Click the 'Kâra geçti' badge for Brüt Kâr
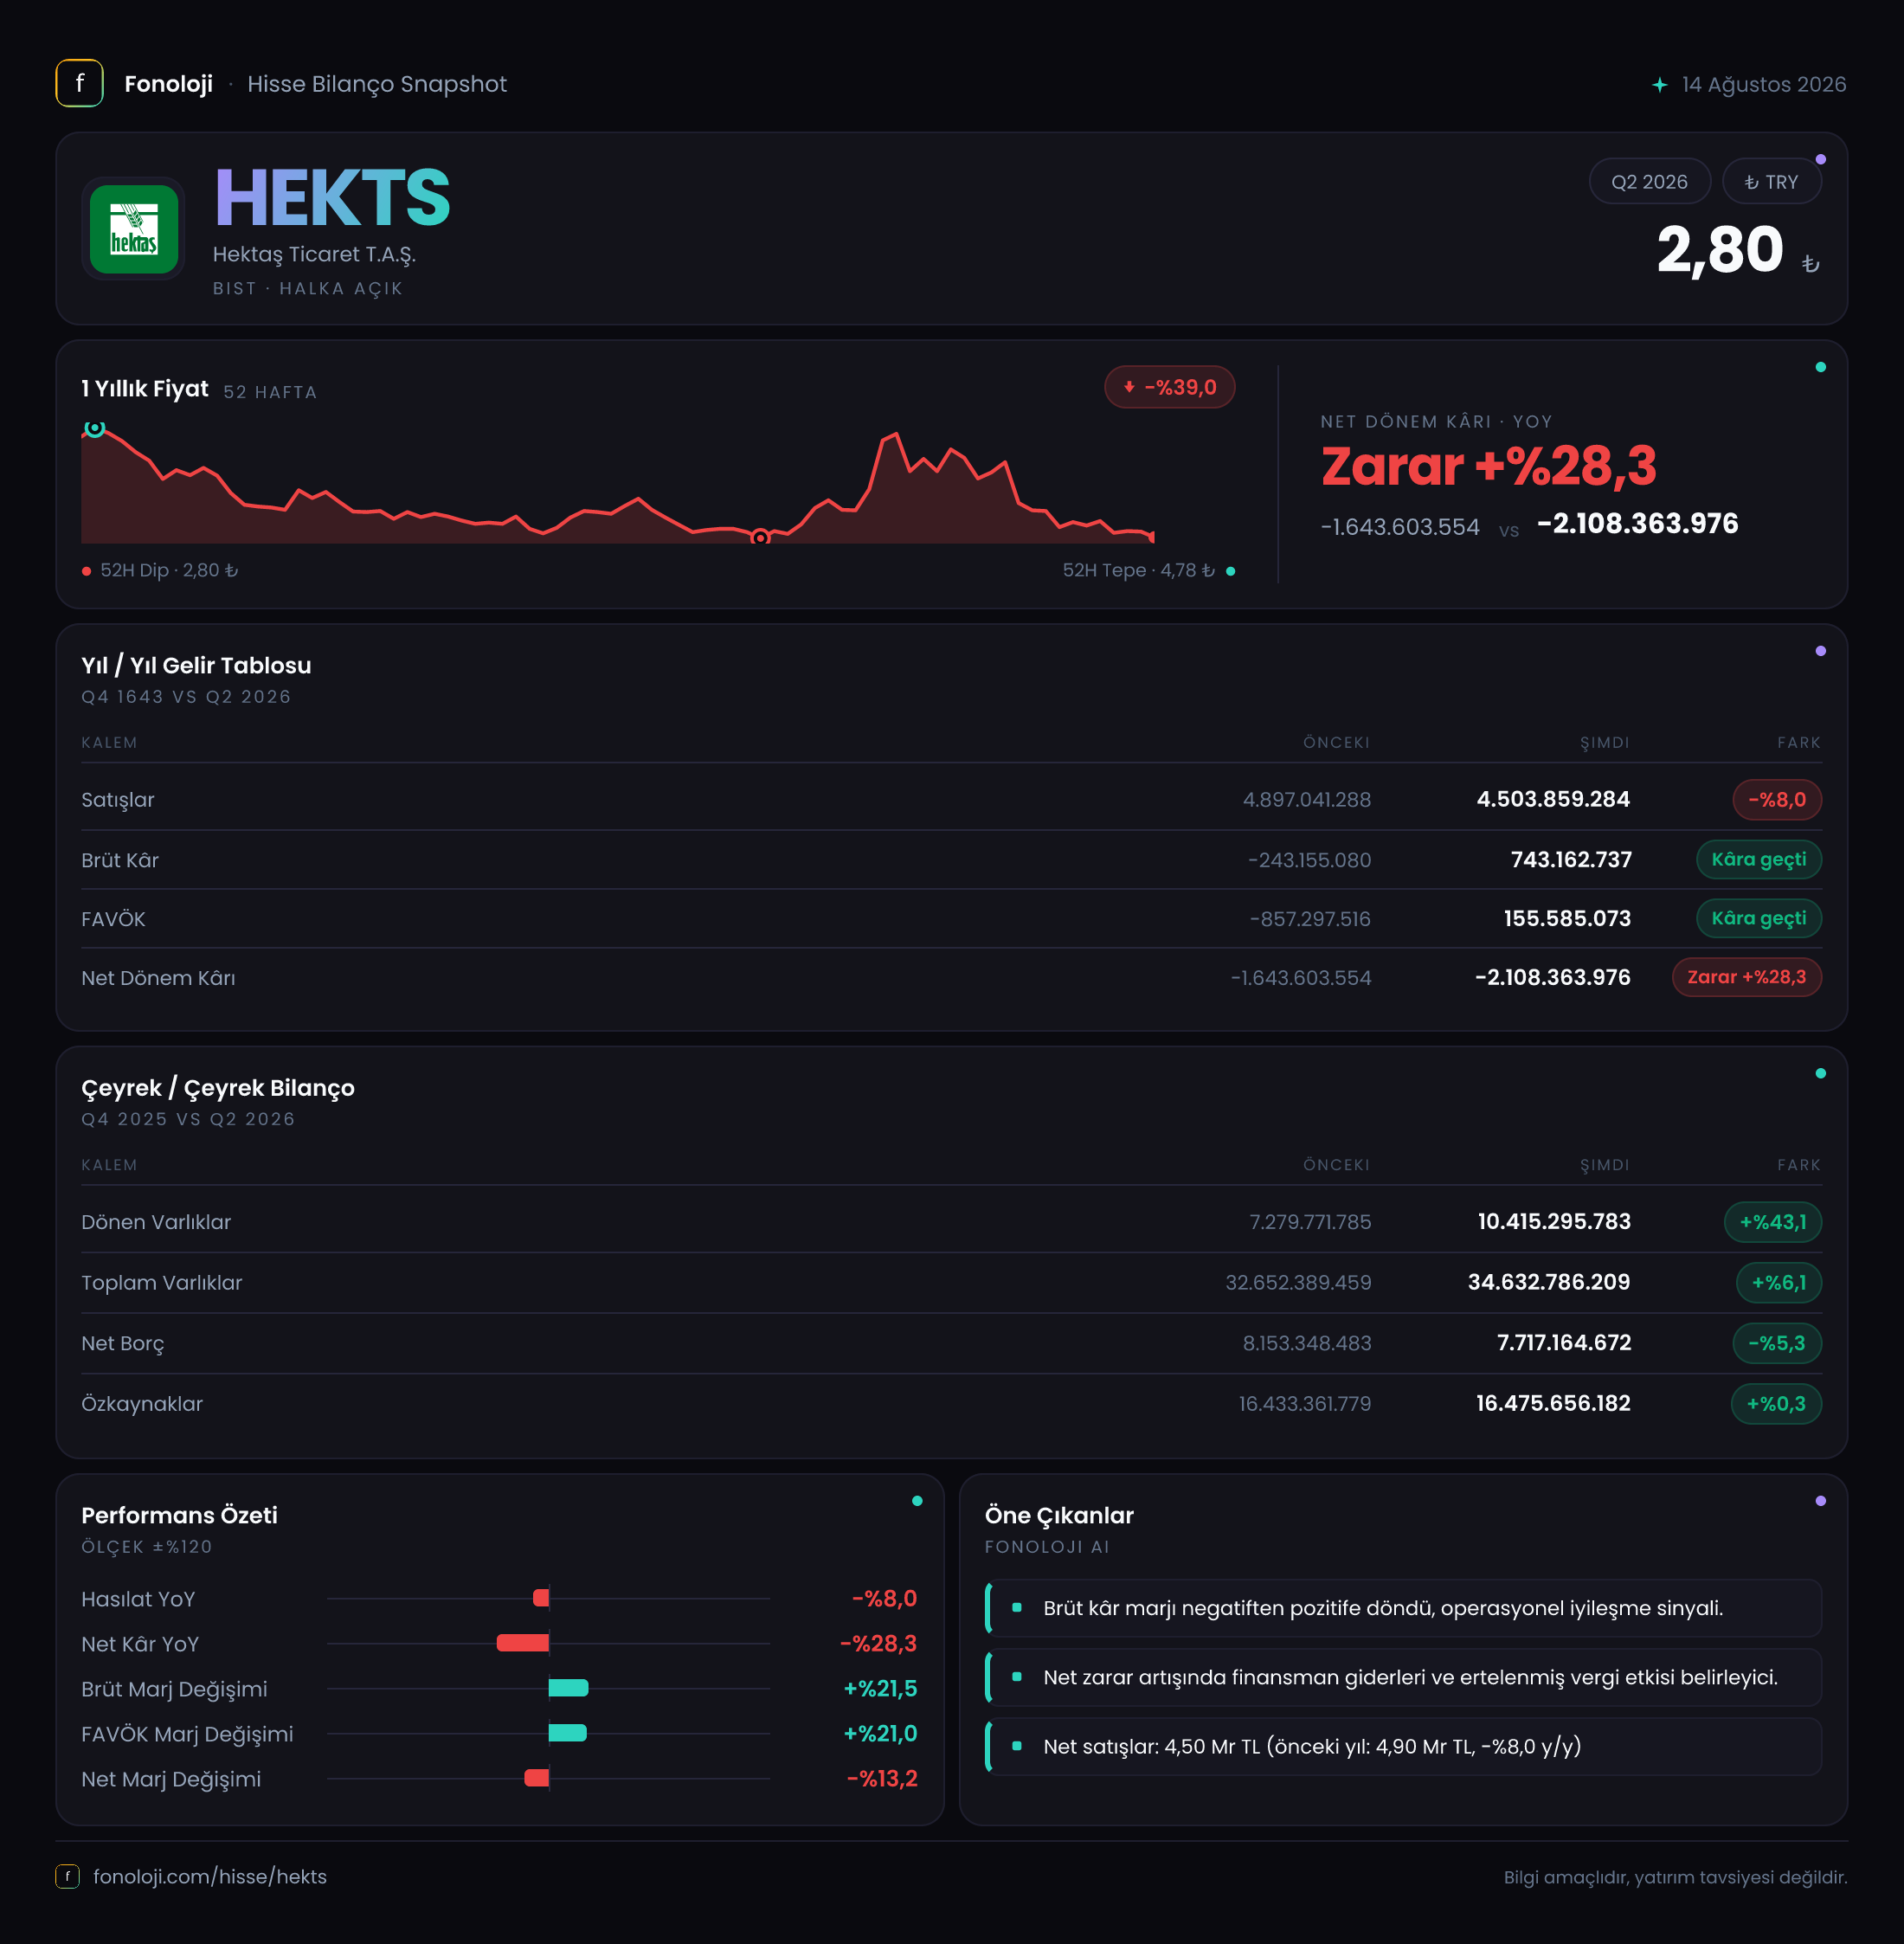The width and height of the screenshot is (1904, 1944). point(1758,860)
